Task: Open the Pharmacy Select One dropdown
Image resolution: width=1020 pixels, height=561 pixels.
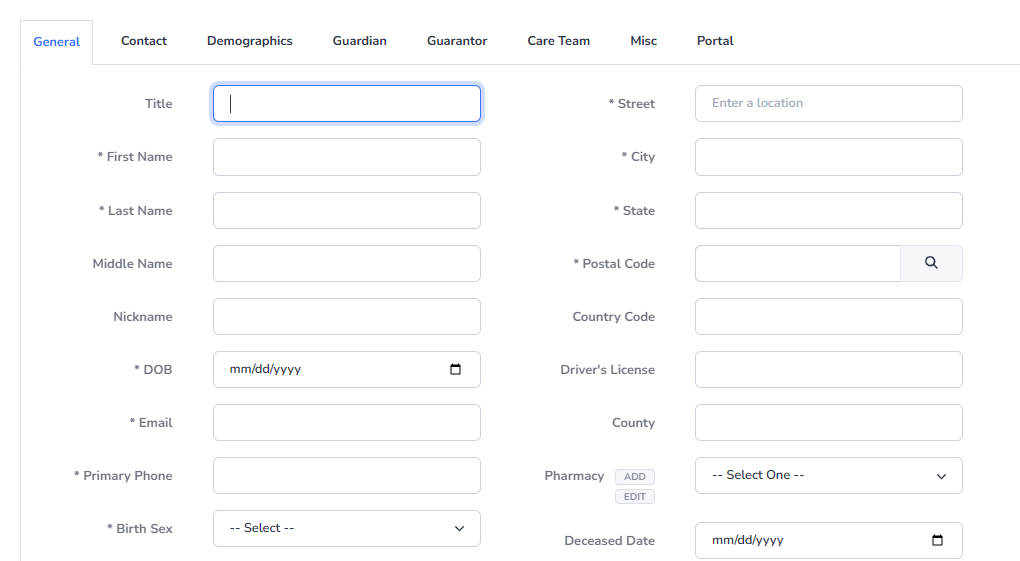Action: [x=828, y=475]
